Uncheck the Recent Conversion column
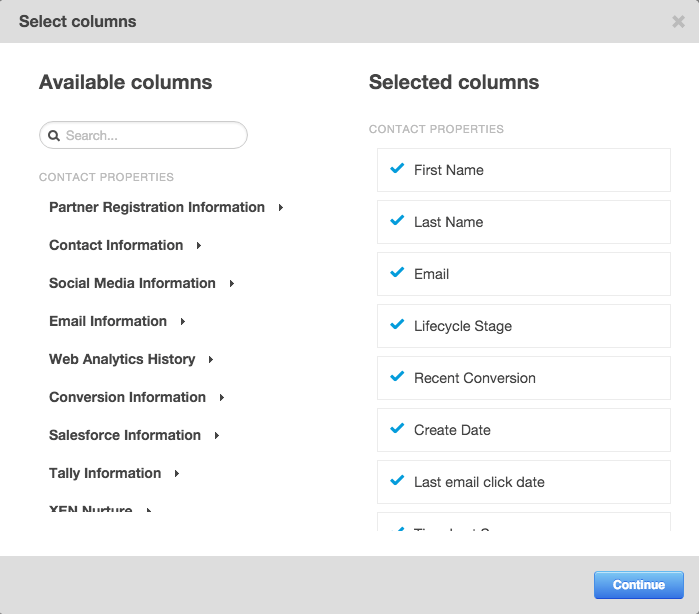 [397, 377]
